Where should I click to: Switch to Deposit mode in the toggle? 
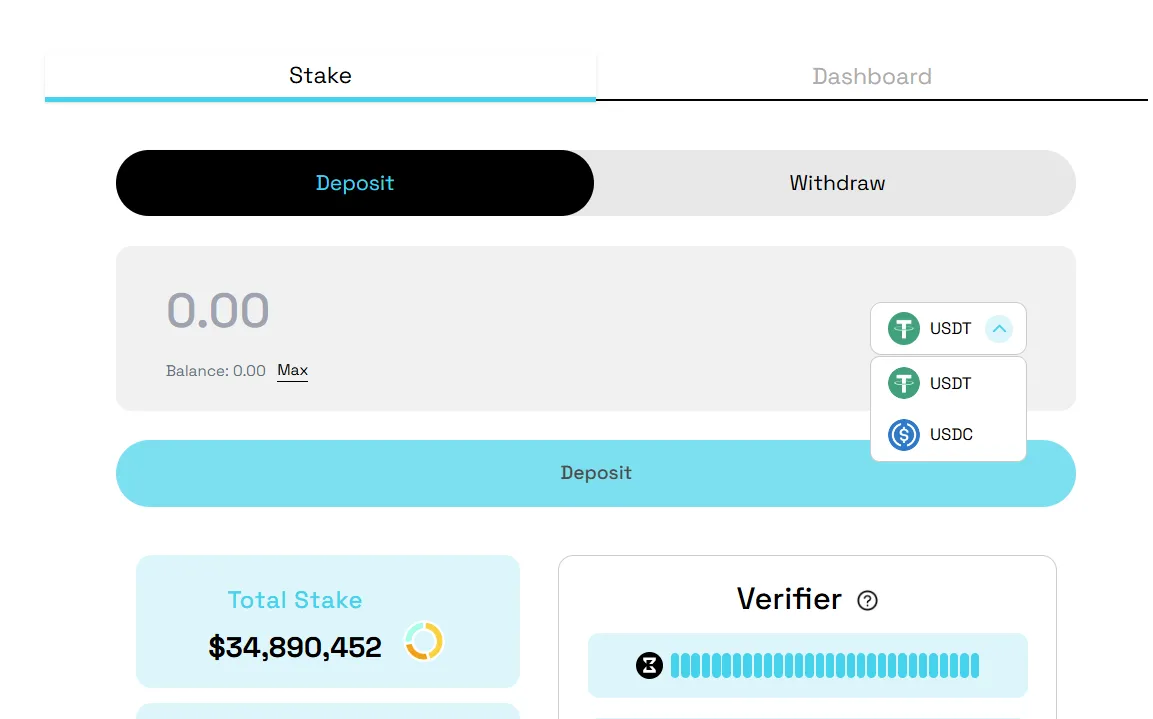355,183
